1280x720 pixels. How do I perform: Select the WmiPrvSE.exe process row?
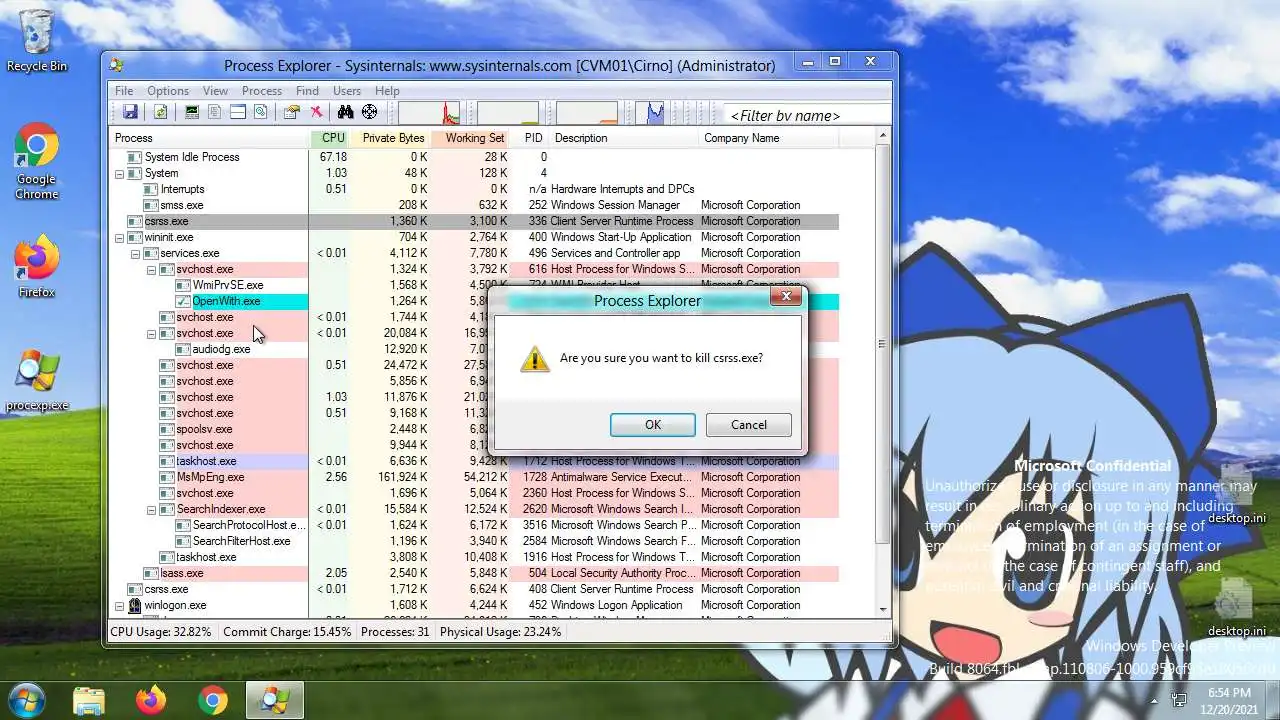point(474,285)
